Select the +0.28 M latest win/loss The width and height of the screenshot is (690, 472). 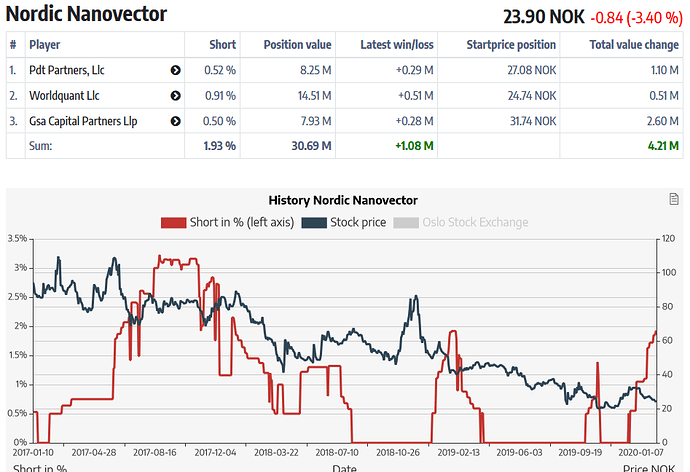(x=415, y=121)
